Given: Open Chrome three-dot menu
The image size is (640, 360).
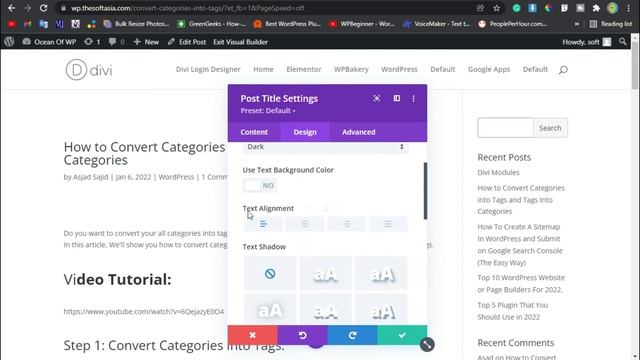Looking at the screenshot, I should click(x=629, y=8).
